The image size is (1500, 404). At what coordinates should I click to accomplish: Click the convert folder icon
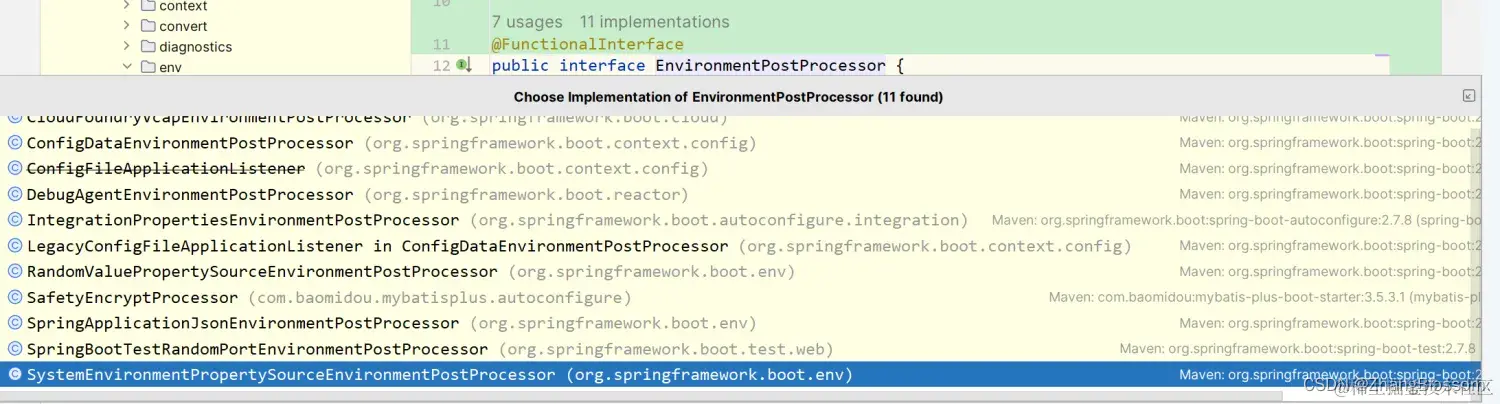pyautogui.click(x=148, y=26)
